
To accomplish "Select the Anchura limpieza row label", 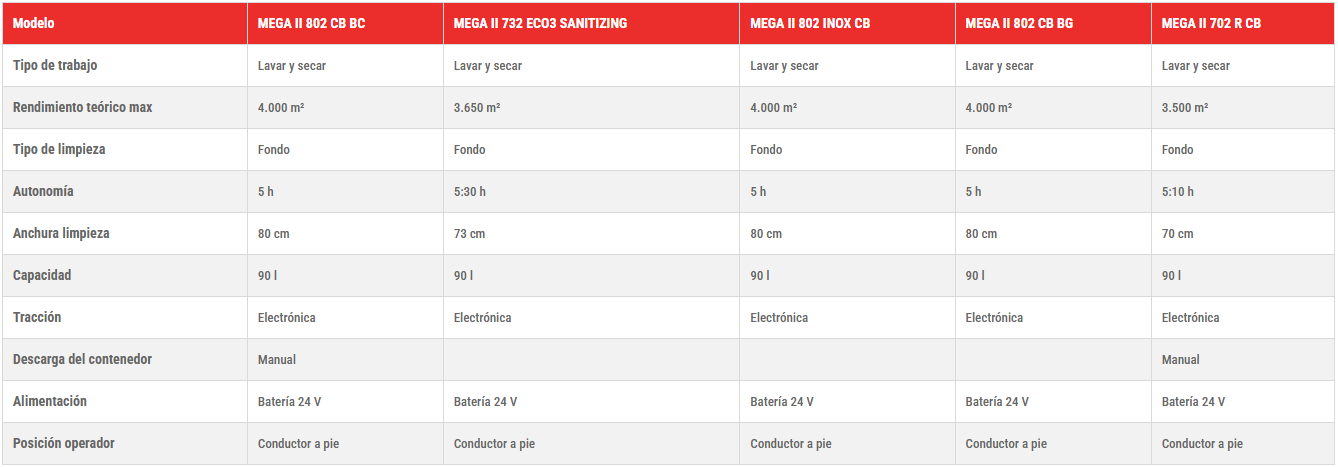I will [61, 233].
